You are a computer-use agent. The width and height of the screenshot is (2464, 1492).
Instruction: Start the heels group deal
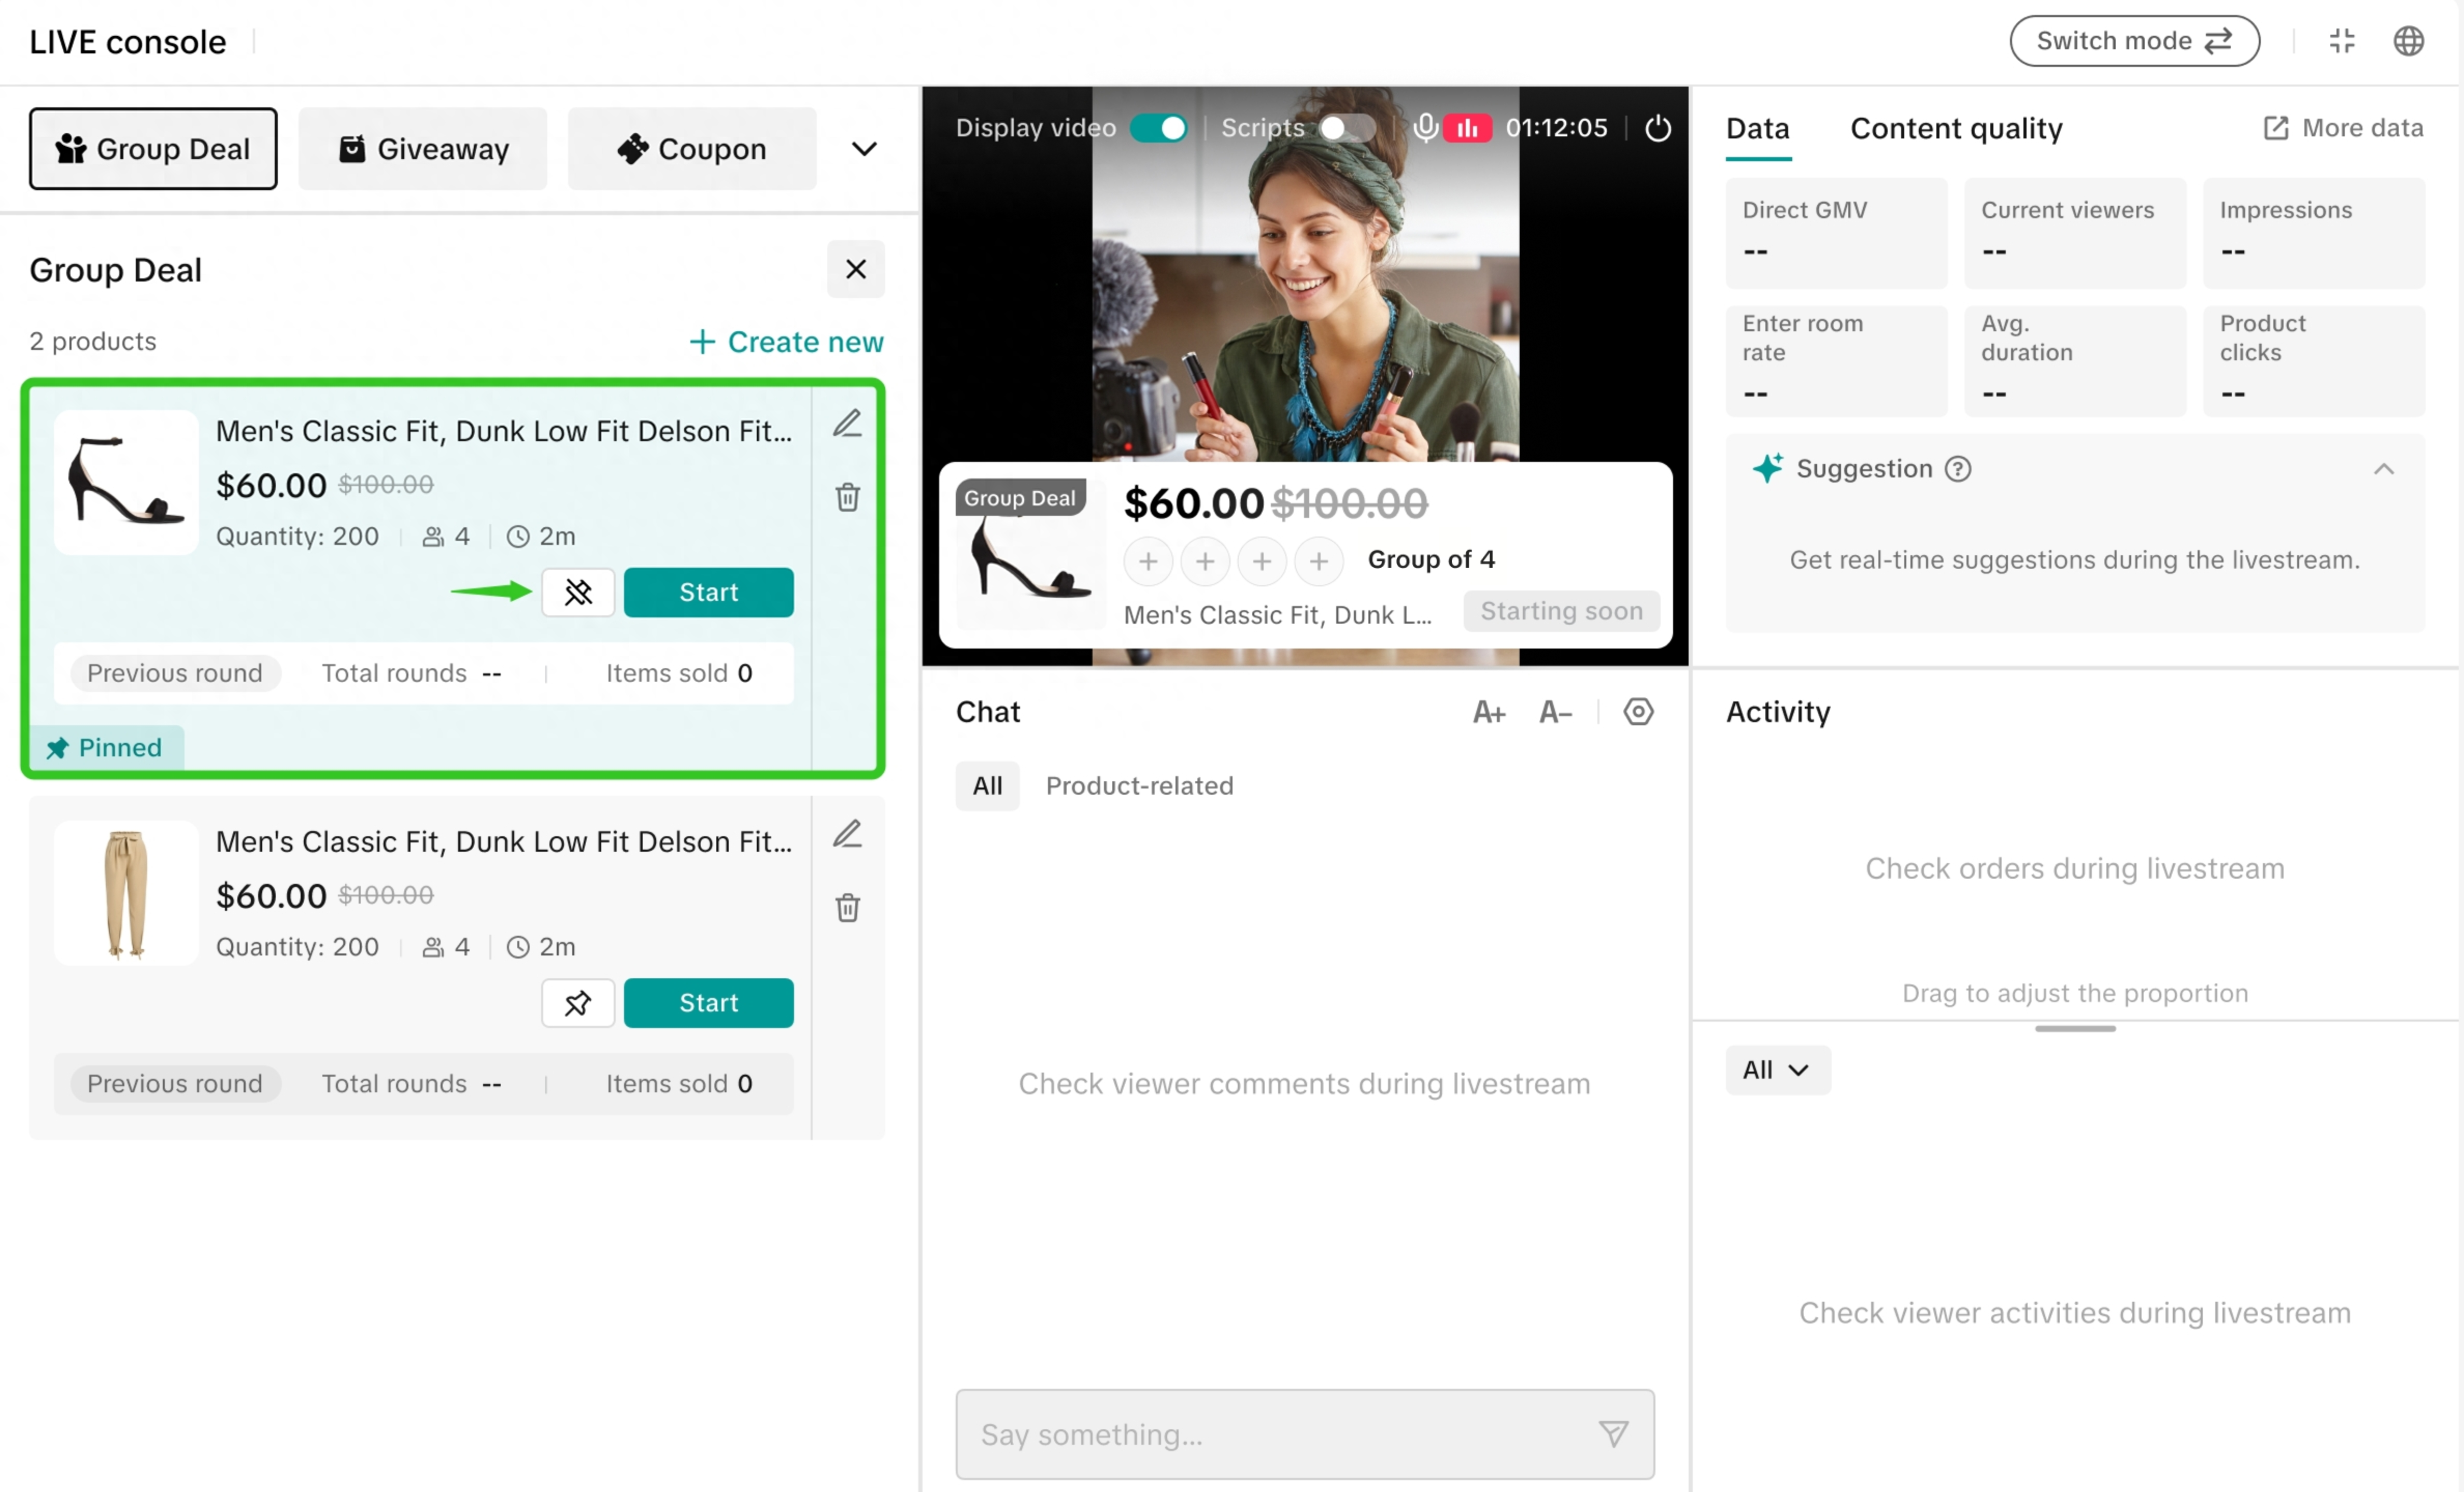tap(708, 593)
